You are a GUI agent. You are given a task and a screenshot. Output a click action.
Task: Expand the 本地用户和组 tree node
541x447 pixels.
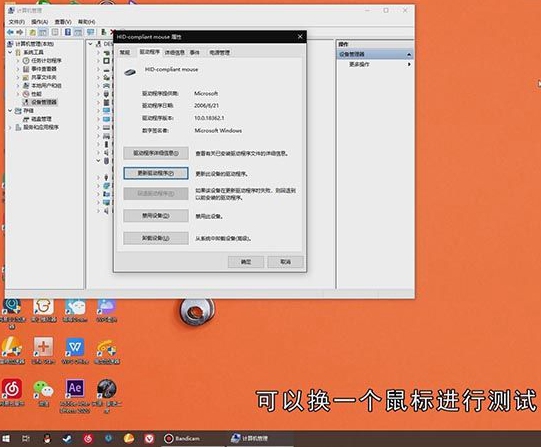coord(18,86)
